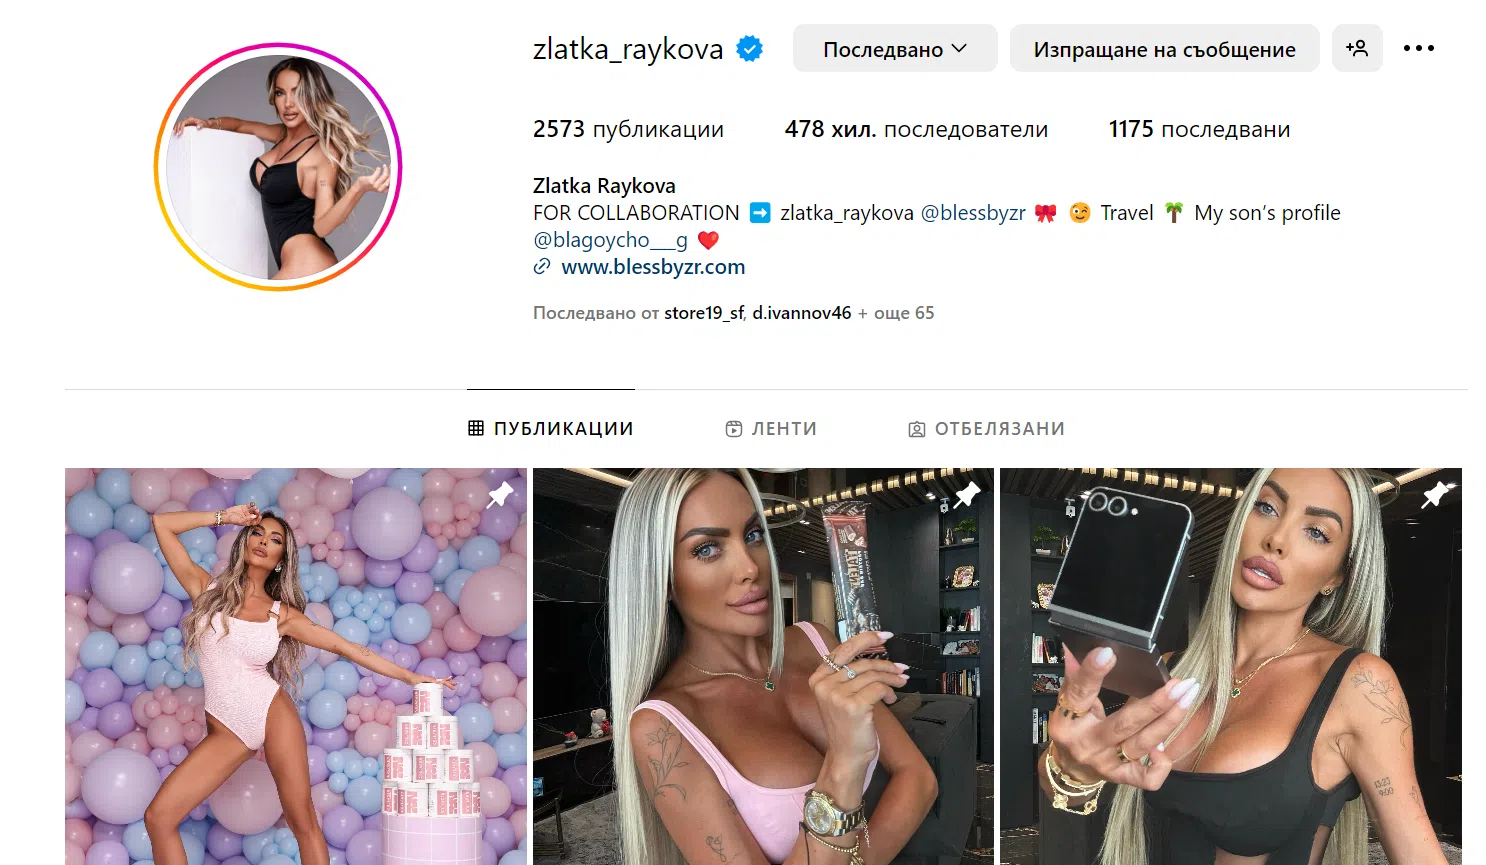The image size is (1486, 865).
Task: Click Изпращане на съобщение button
Action: (x=1164, y=48)
